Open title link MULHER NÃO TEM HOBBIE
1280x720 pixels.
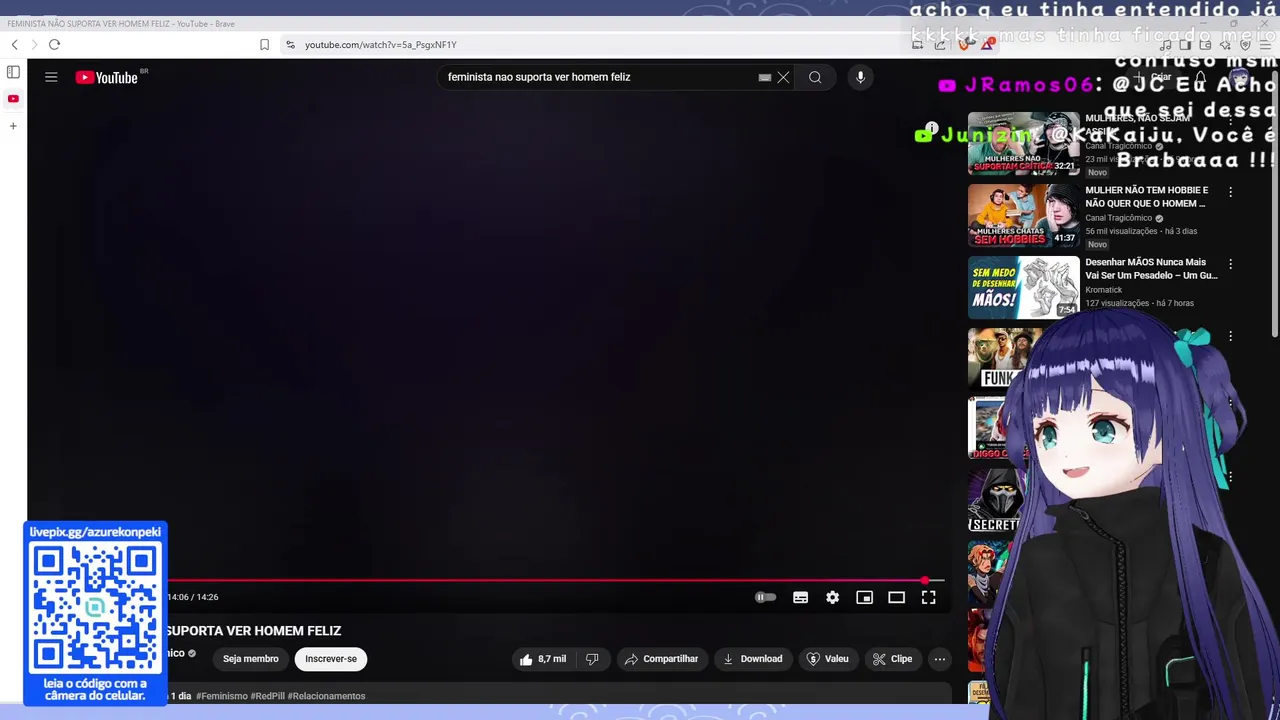pyautogui.click(x=1146, y=196)
